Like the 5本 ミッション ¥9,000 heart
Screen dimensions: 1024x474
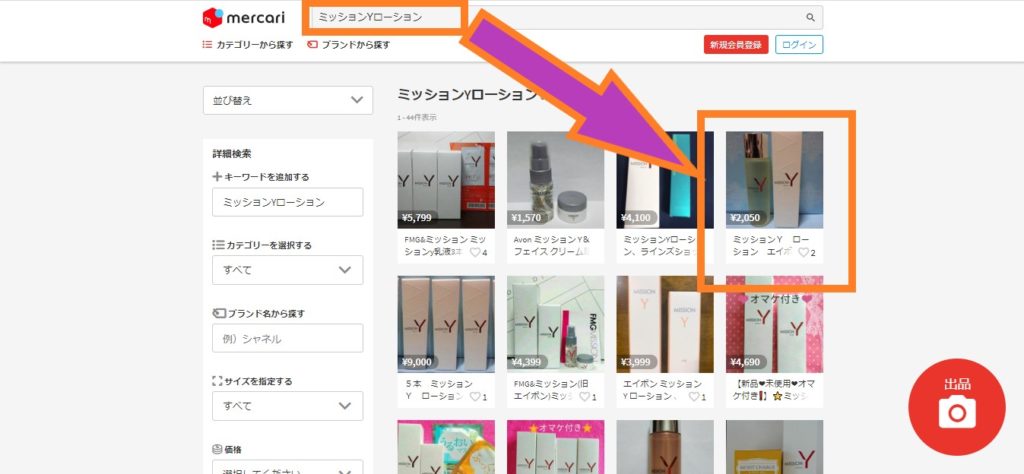[x=475, y=397]
